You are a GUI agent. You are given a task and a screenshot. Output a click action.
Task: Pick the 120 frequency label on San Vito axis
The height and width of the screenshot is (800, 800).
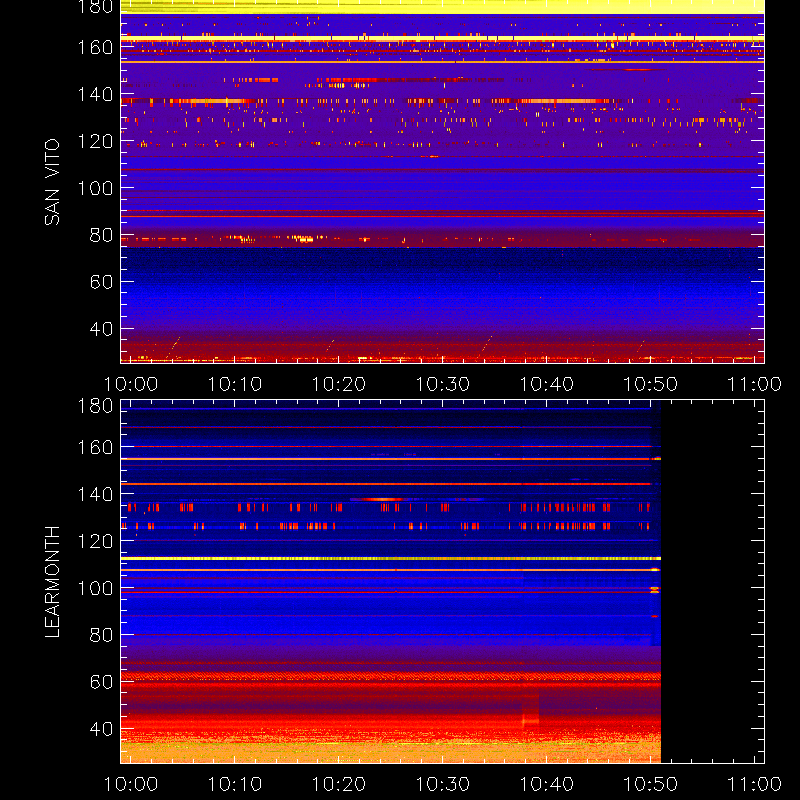click(95, 141)
